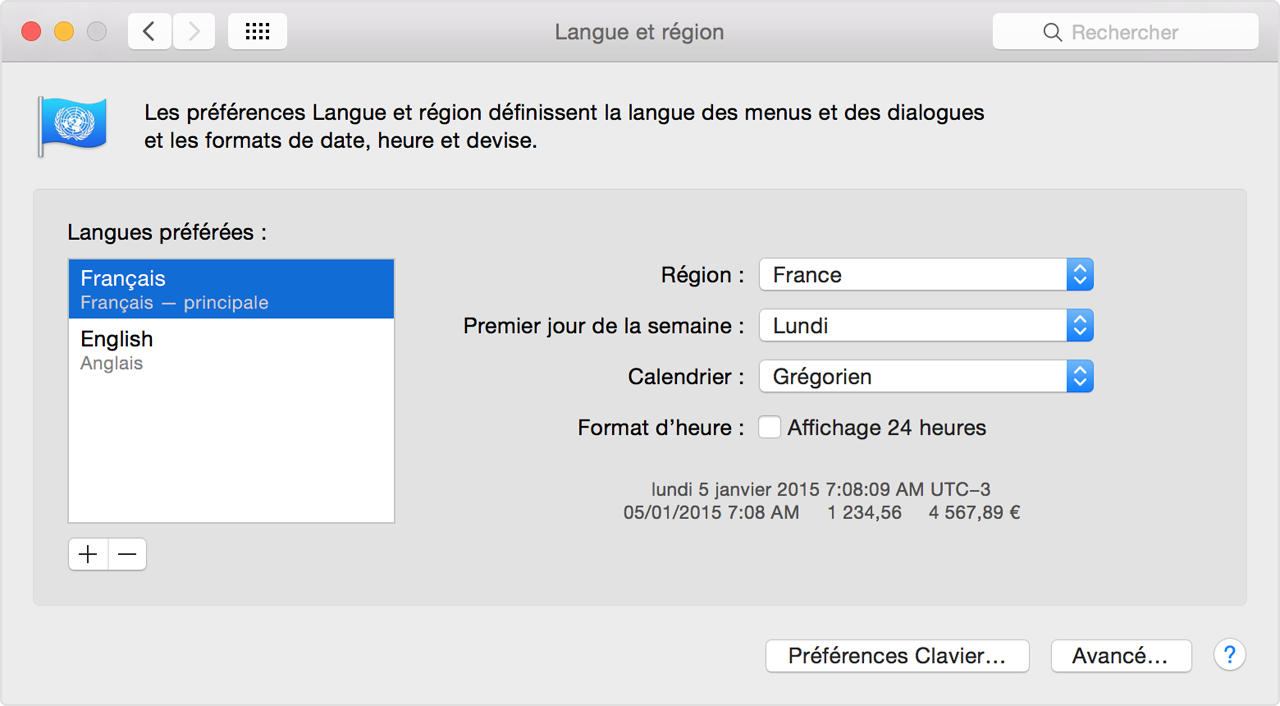Open the Région dropdown showing France
Viewport: 1280px width, 706px height.
click(x=925, y=275)
